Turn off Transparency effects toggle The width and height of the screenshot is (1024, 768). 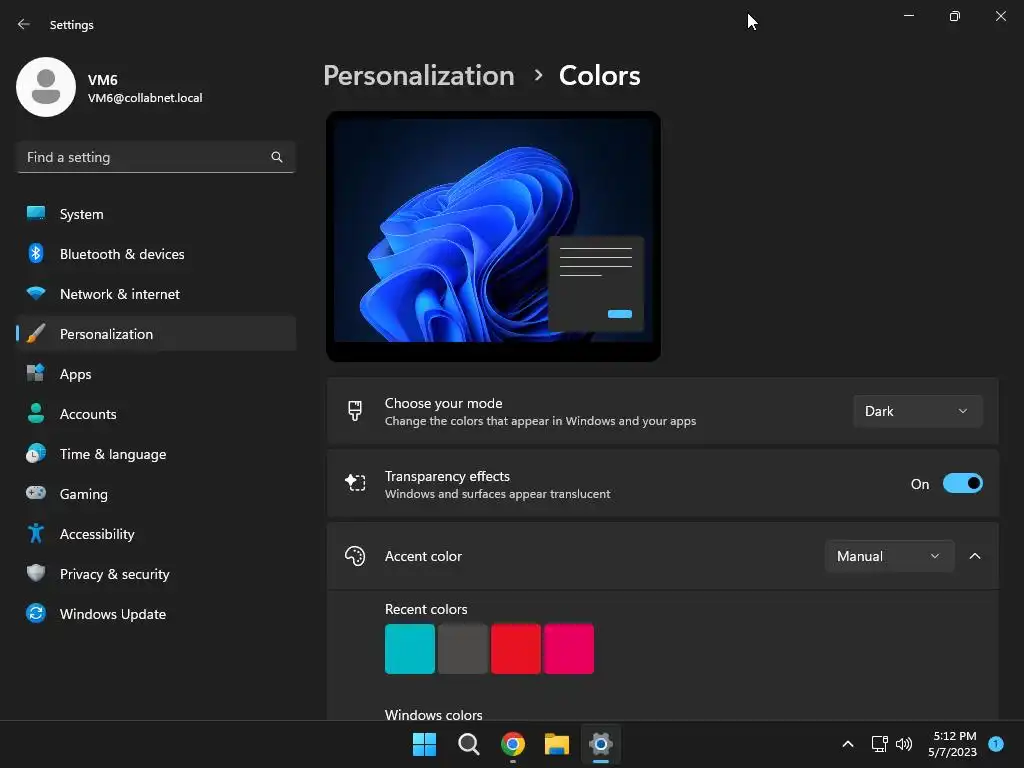pyautogui.click(x=963, y=484)
